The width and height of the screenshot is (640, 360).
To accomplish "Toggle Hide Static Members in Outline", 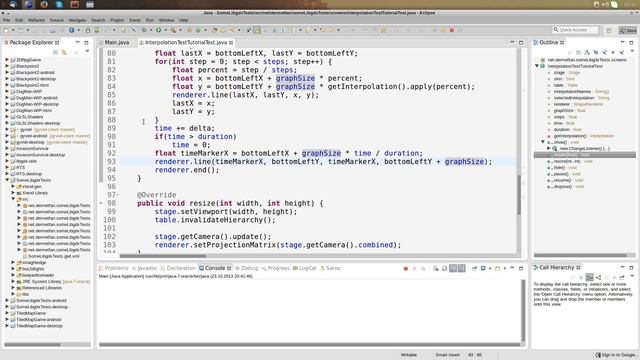I will (x=604, y=52).
